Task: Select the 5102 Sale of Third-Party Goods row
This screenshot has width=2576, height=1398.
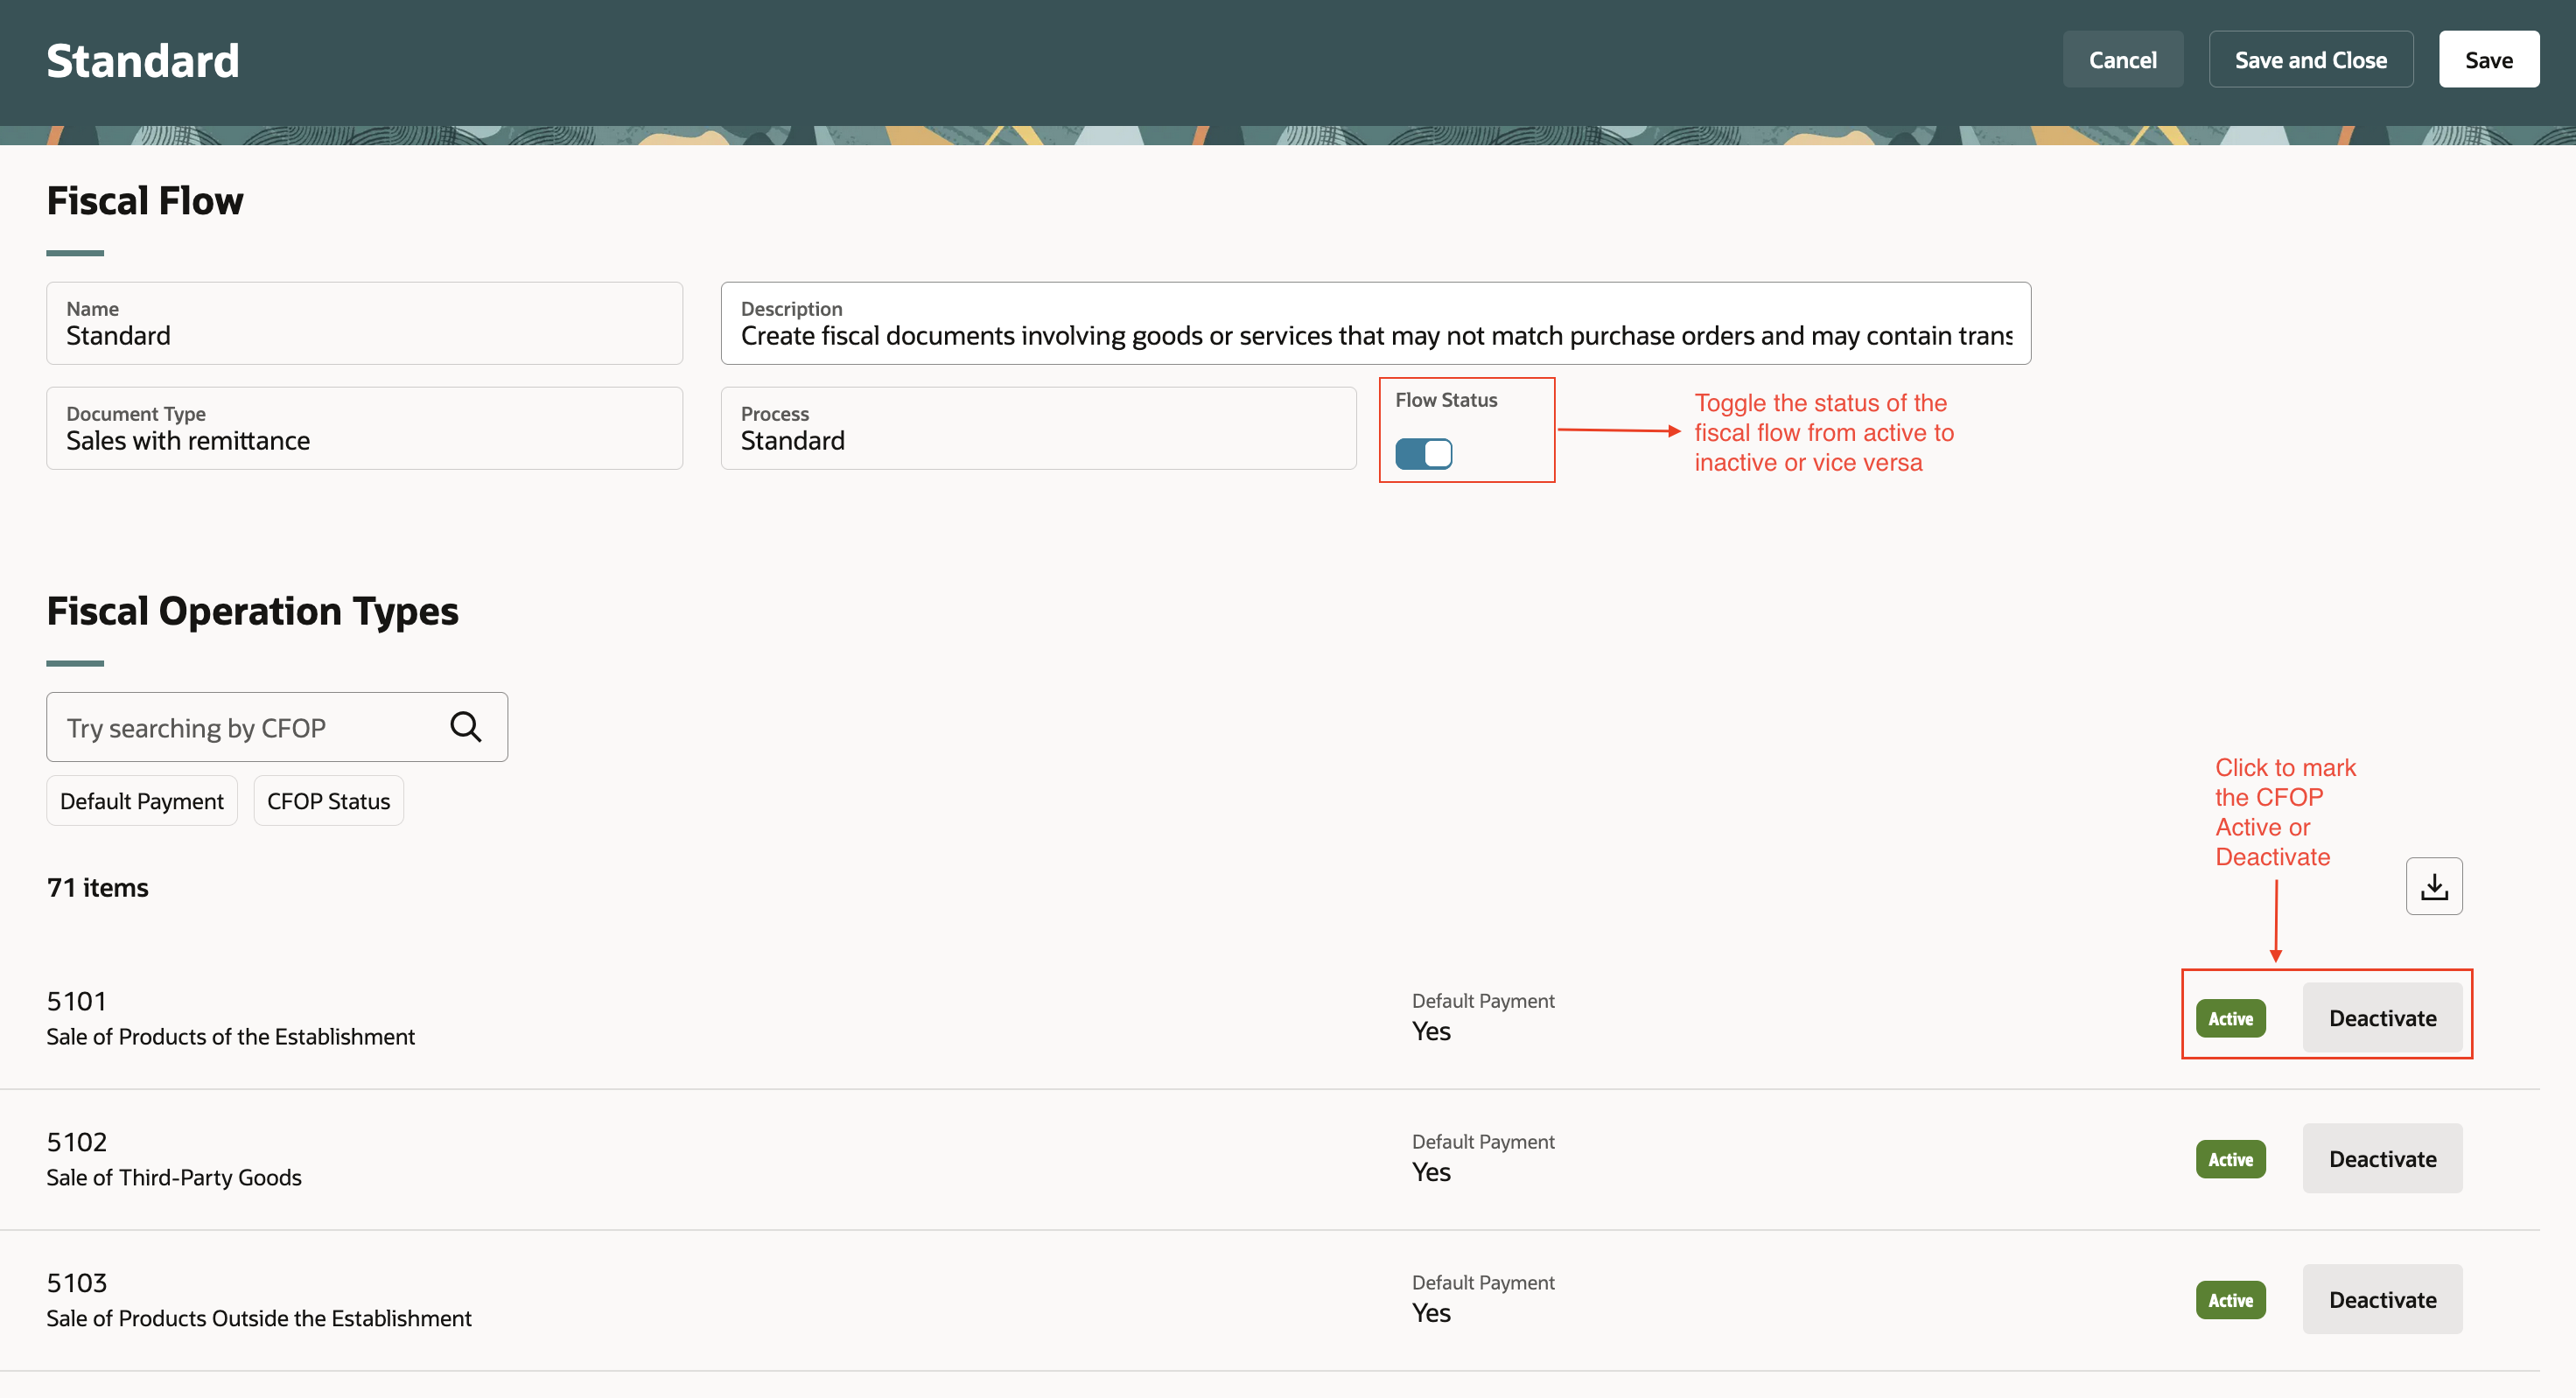Action: click(x=700, y=1160)
